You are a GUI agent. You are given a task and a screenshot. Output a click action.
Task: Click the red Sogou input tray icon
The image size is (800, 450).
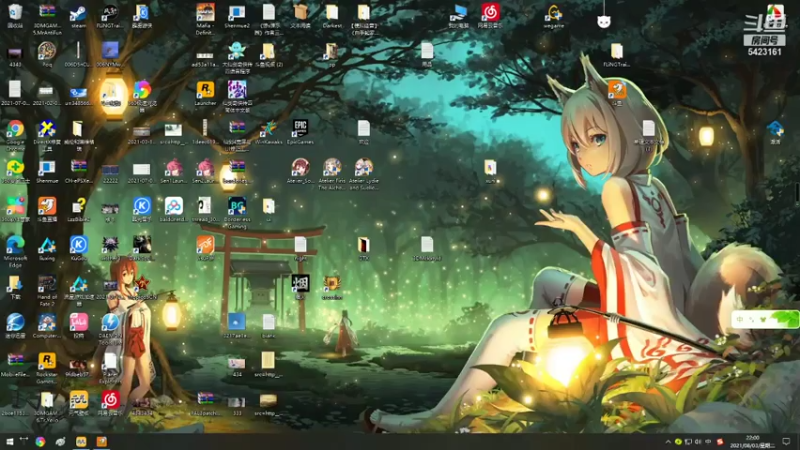pos(719,442)
